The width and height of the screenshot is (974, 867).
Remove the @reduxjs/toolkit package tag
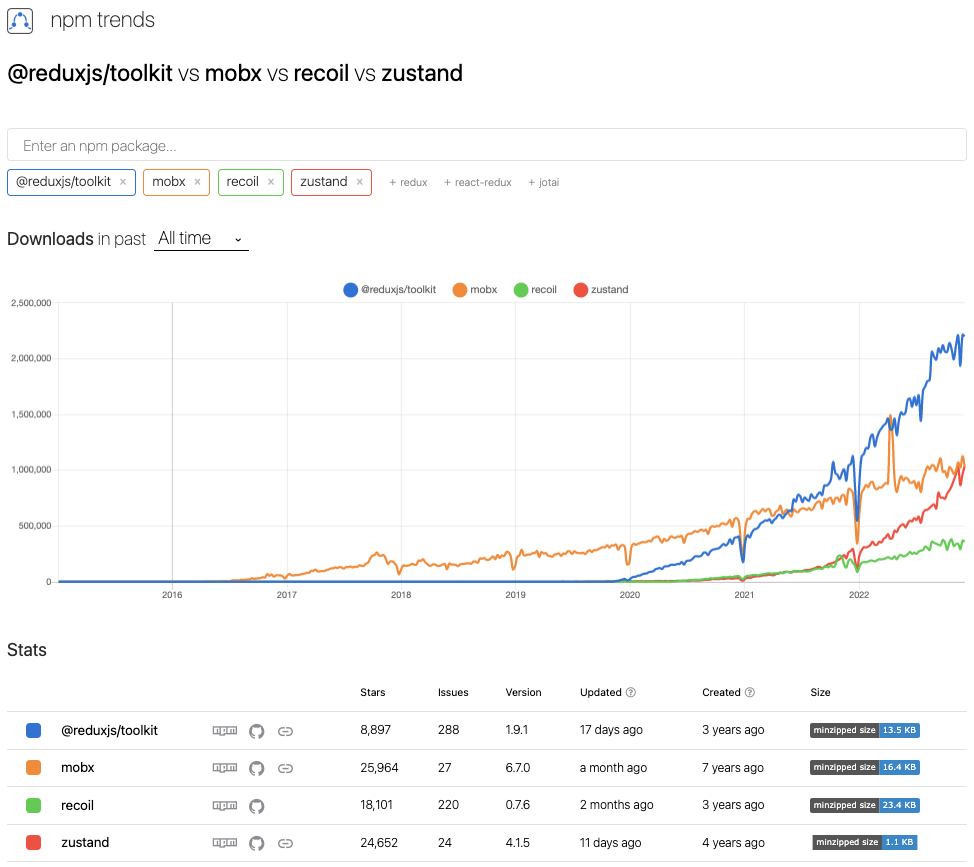123,182
